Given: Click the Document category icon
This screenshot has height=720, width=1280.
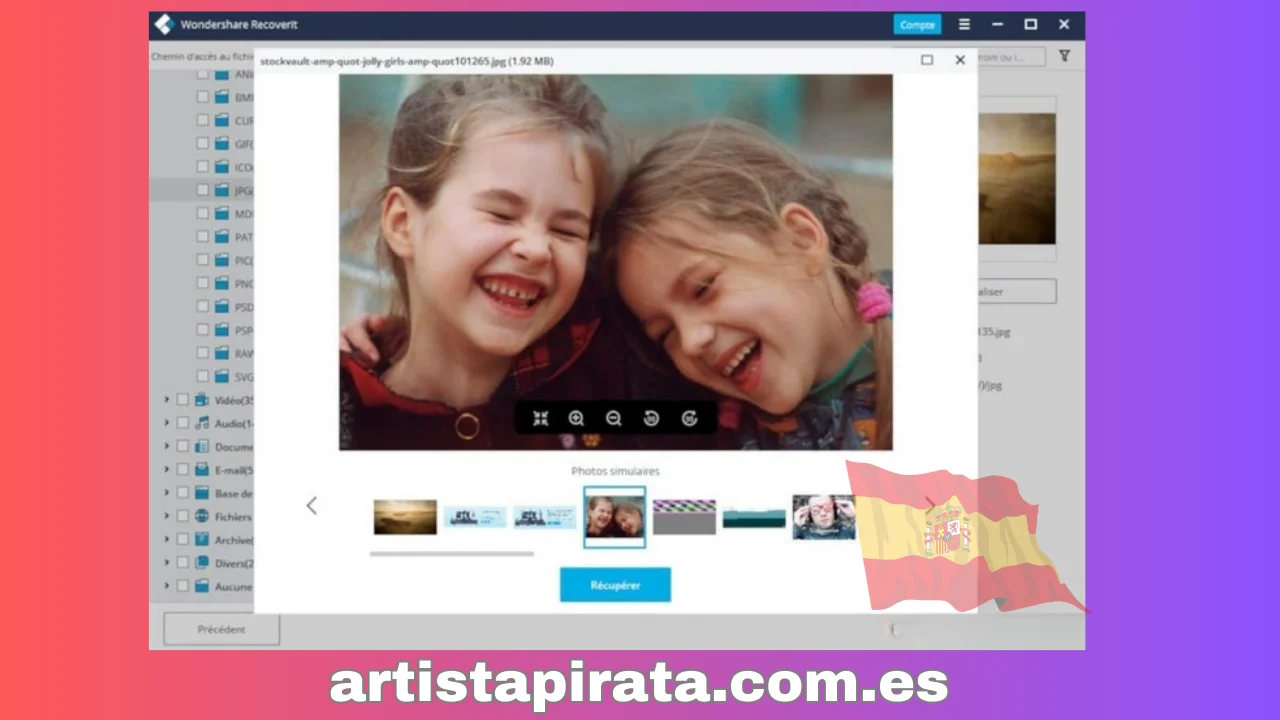Looking at the screenshot, I should click(x=201, y=447).
